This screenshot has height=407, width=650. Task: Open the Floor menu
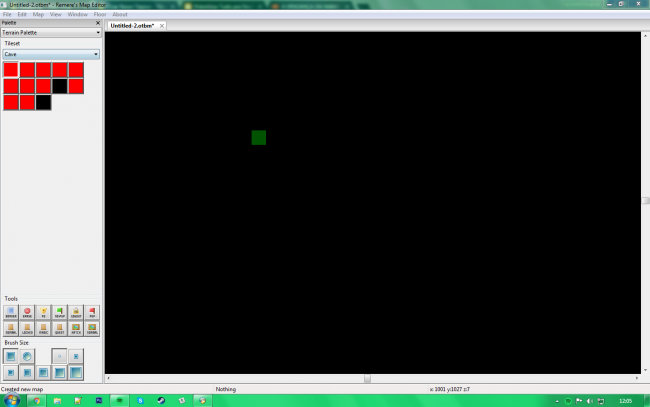point(100,14)
